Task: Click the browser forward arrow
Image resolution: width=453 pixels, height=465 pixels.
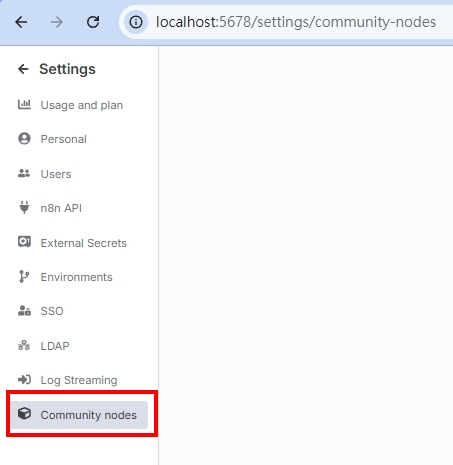Action: [x=57, y=22]
